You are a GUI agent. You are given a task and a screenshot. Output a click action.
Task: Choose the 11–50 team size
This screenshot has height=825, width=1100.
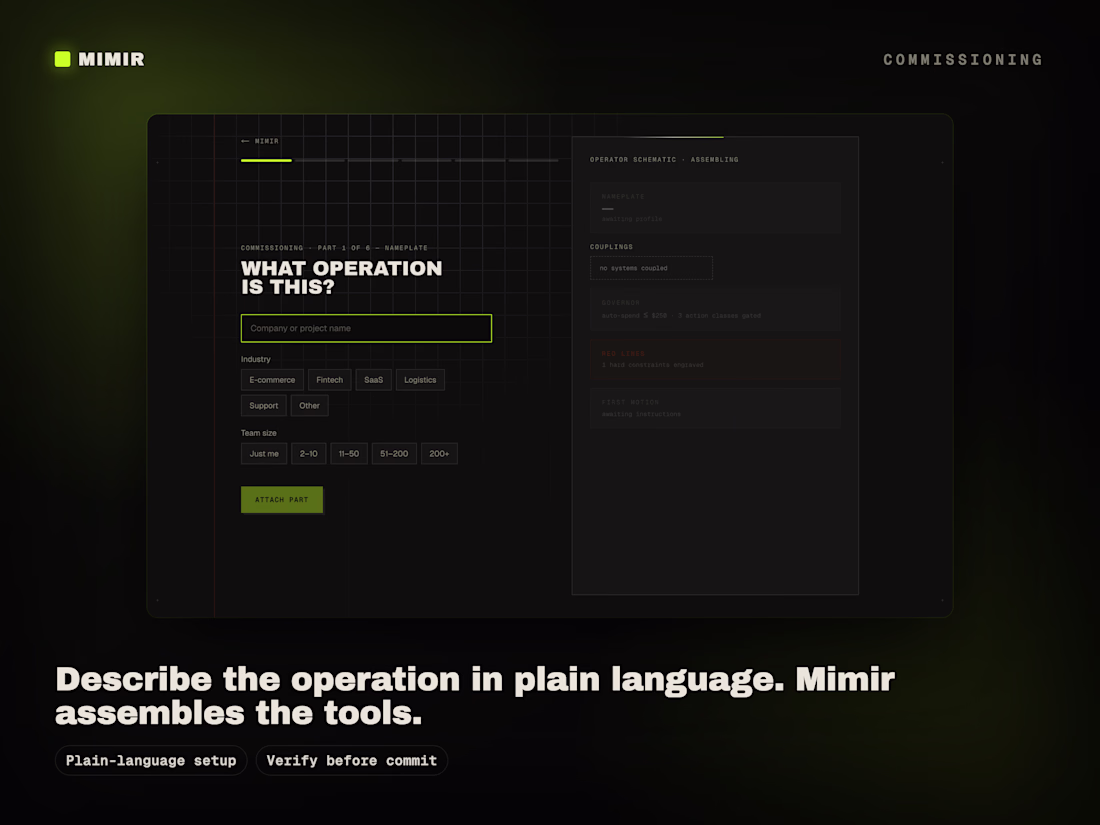tap(349, 453)
